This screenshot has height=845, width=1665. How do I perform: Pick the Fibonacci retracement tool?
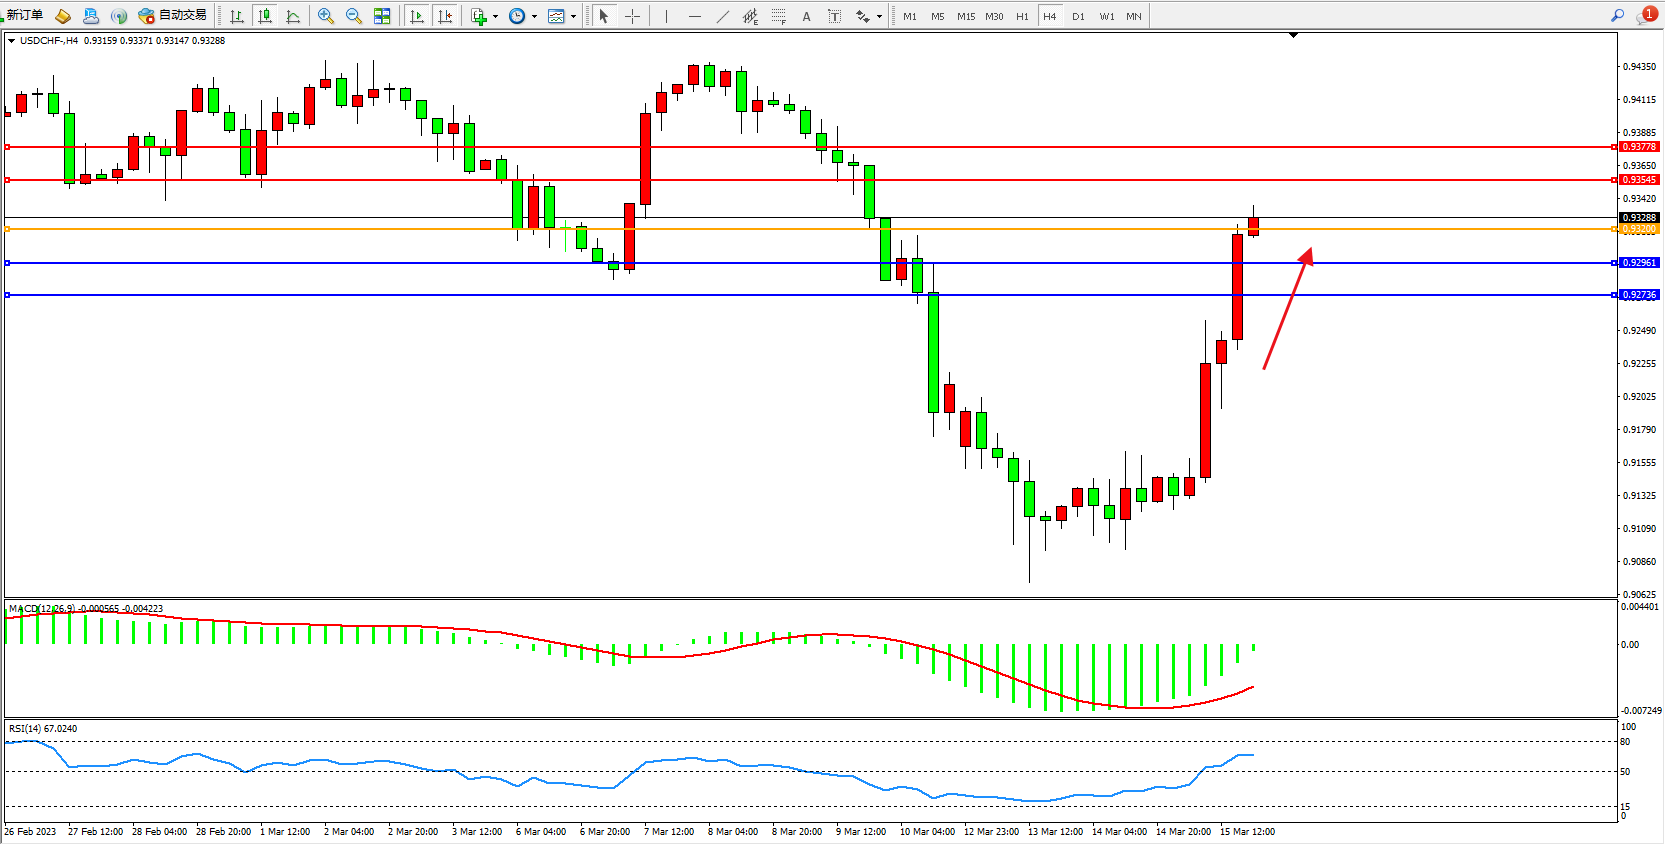point(778,16)
